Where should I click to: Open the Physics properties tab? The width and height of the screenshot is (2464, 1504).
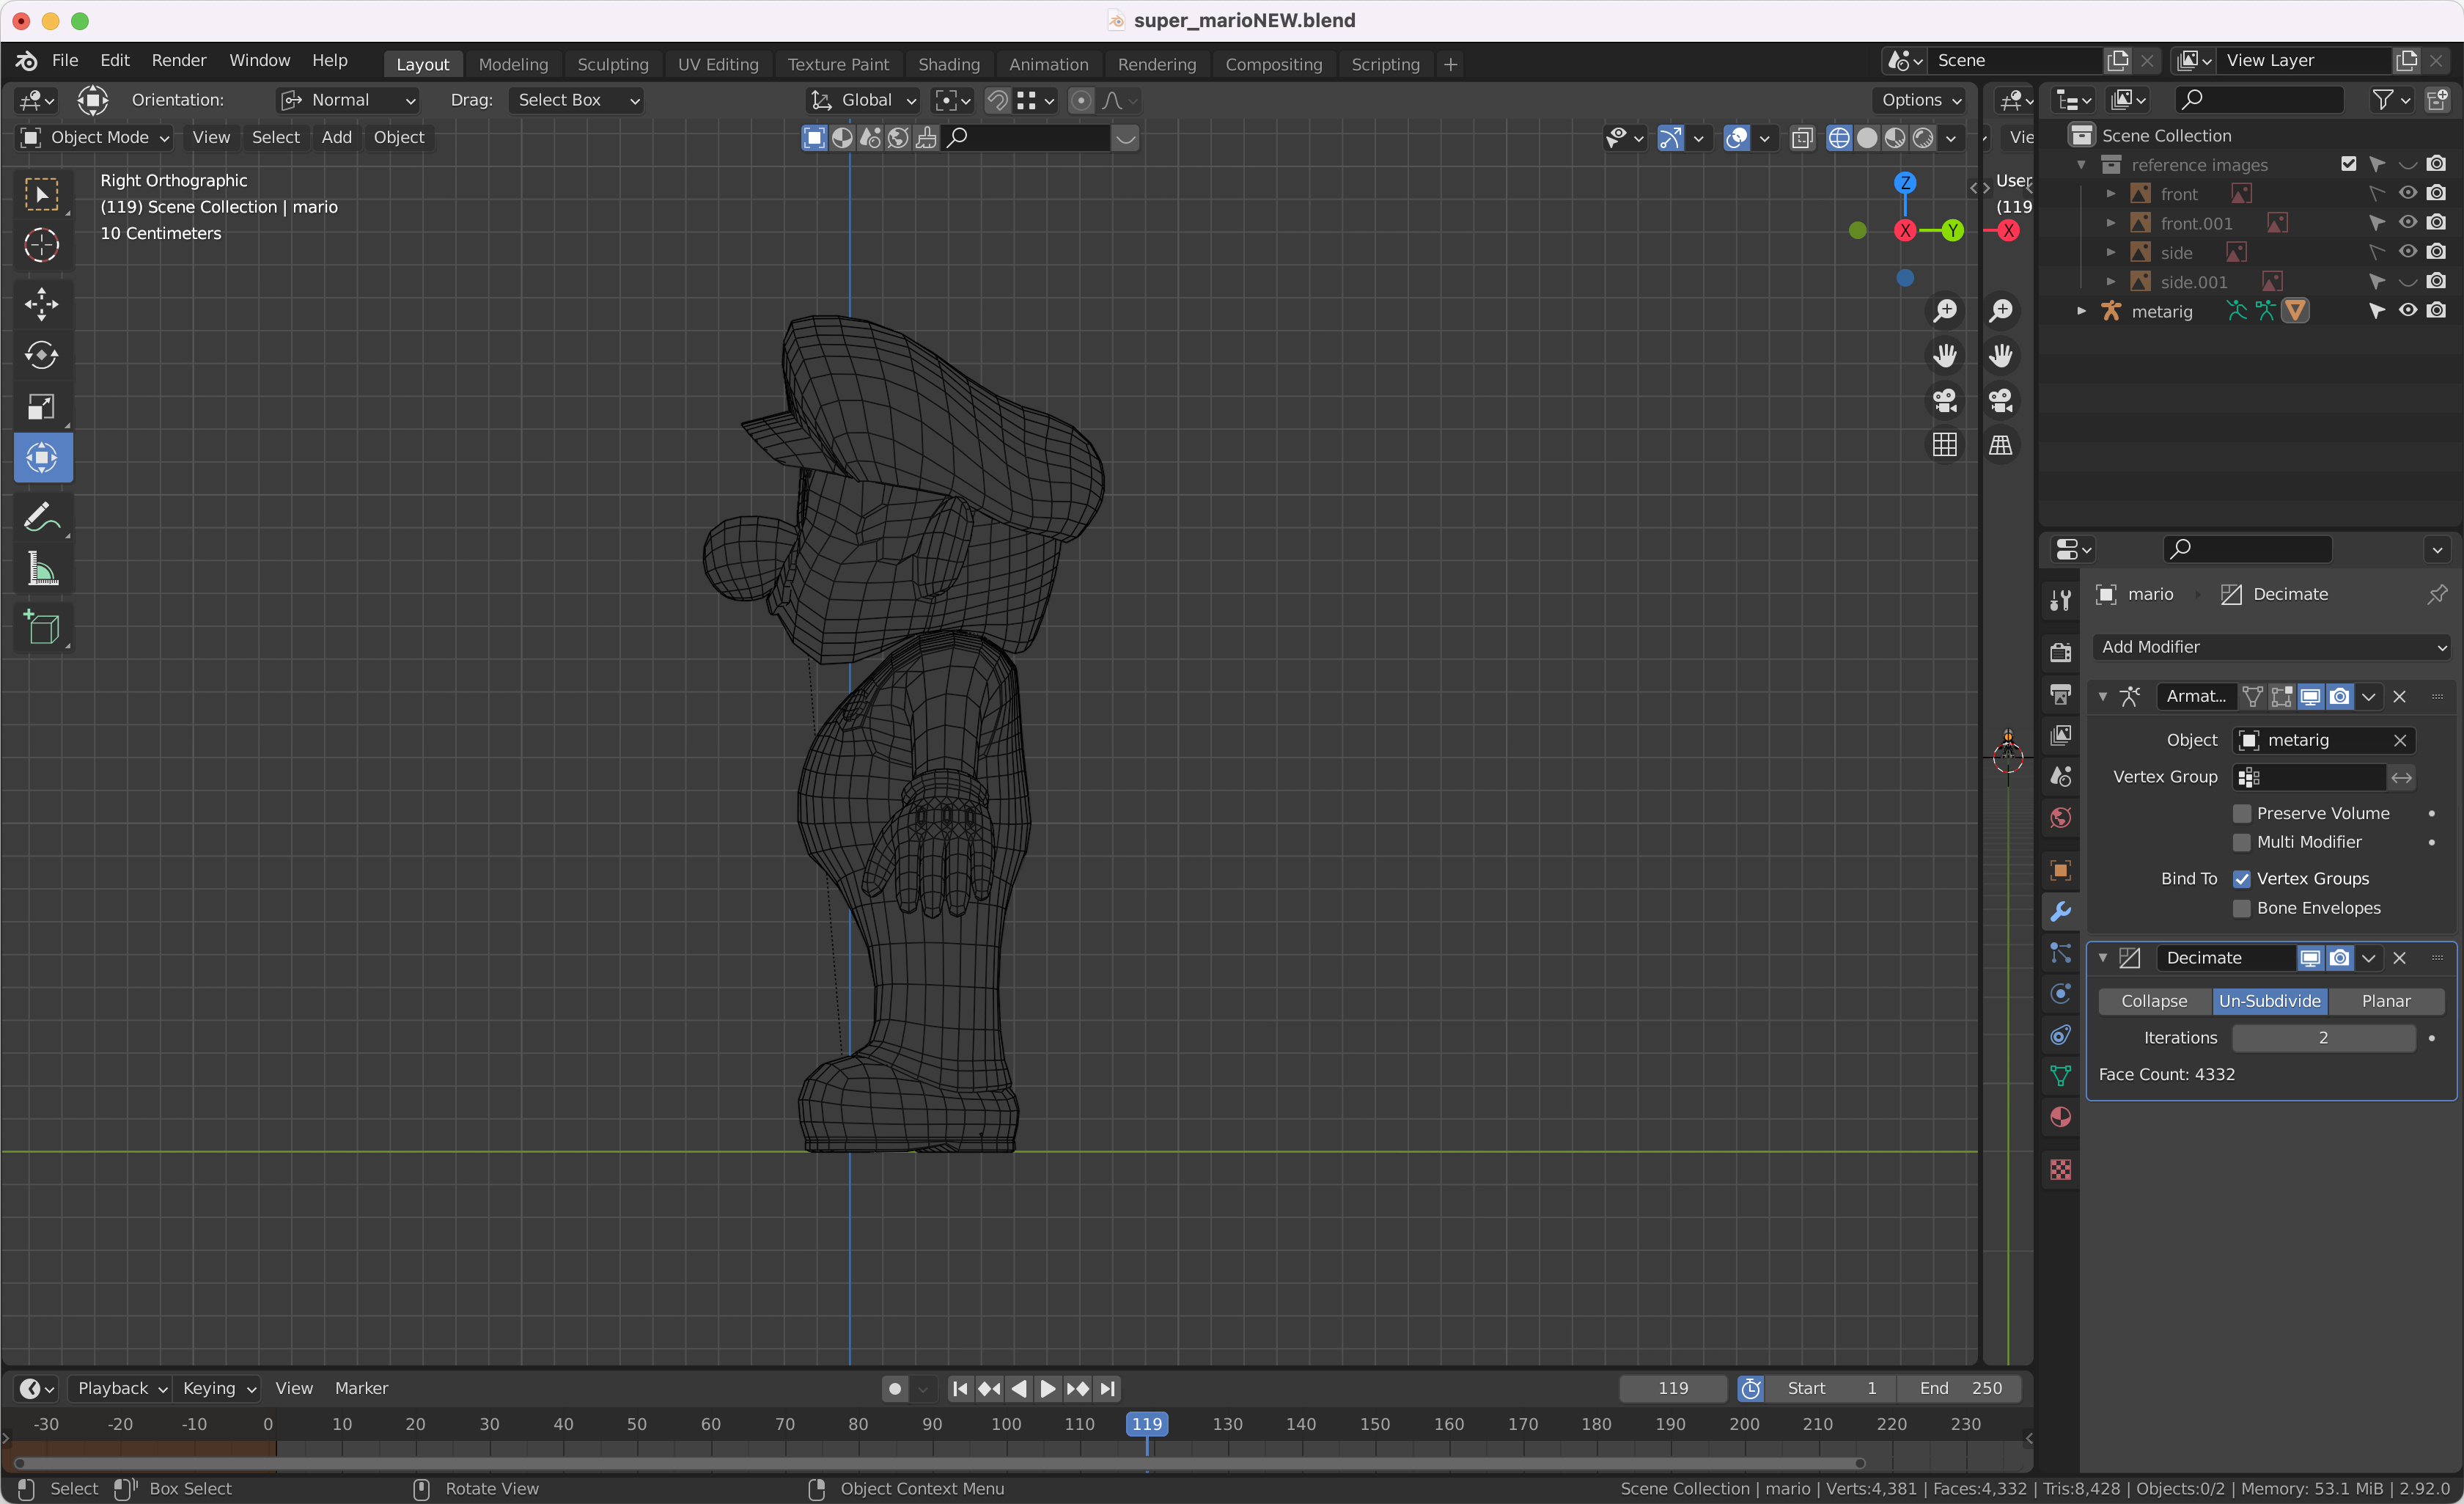point(2060,994)
